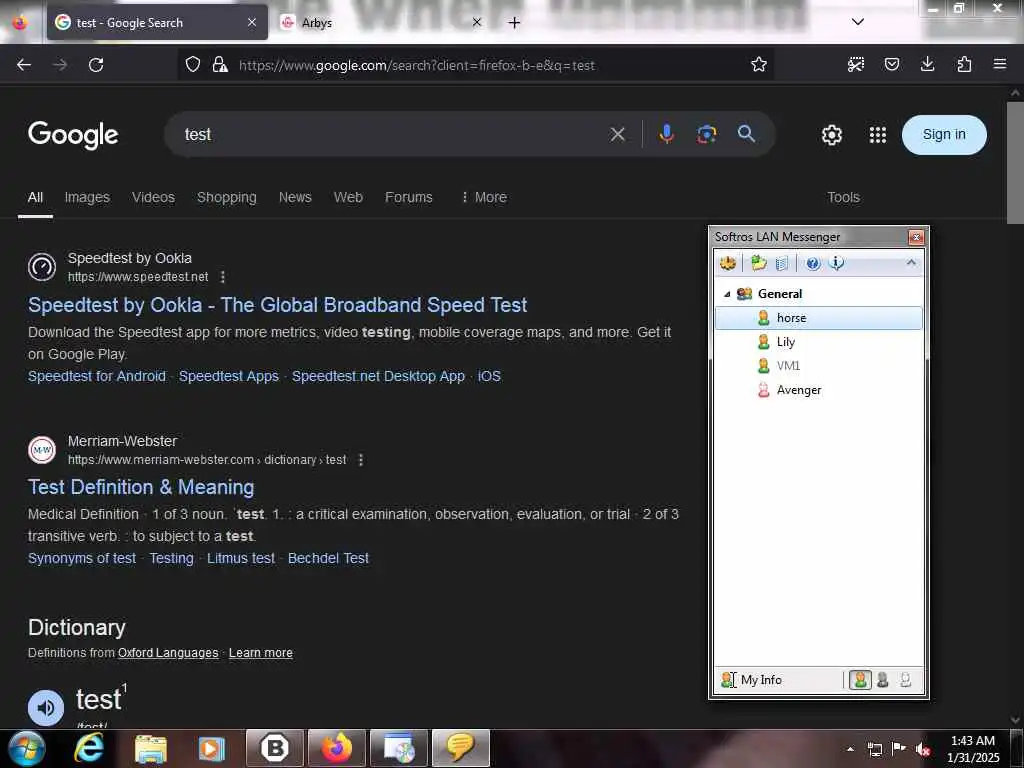Set status to Busy gray user icon
The height and width of the screenshot is (768, 1024).
[882, 680]
